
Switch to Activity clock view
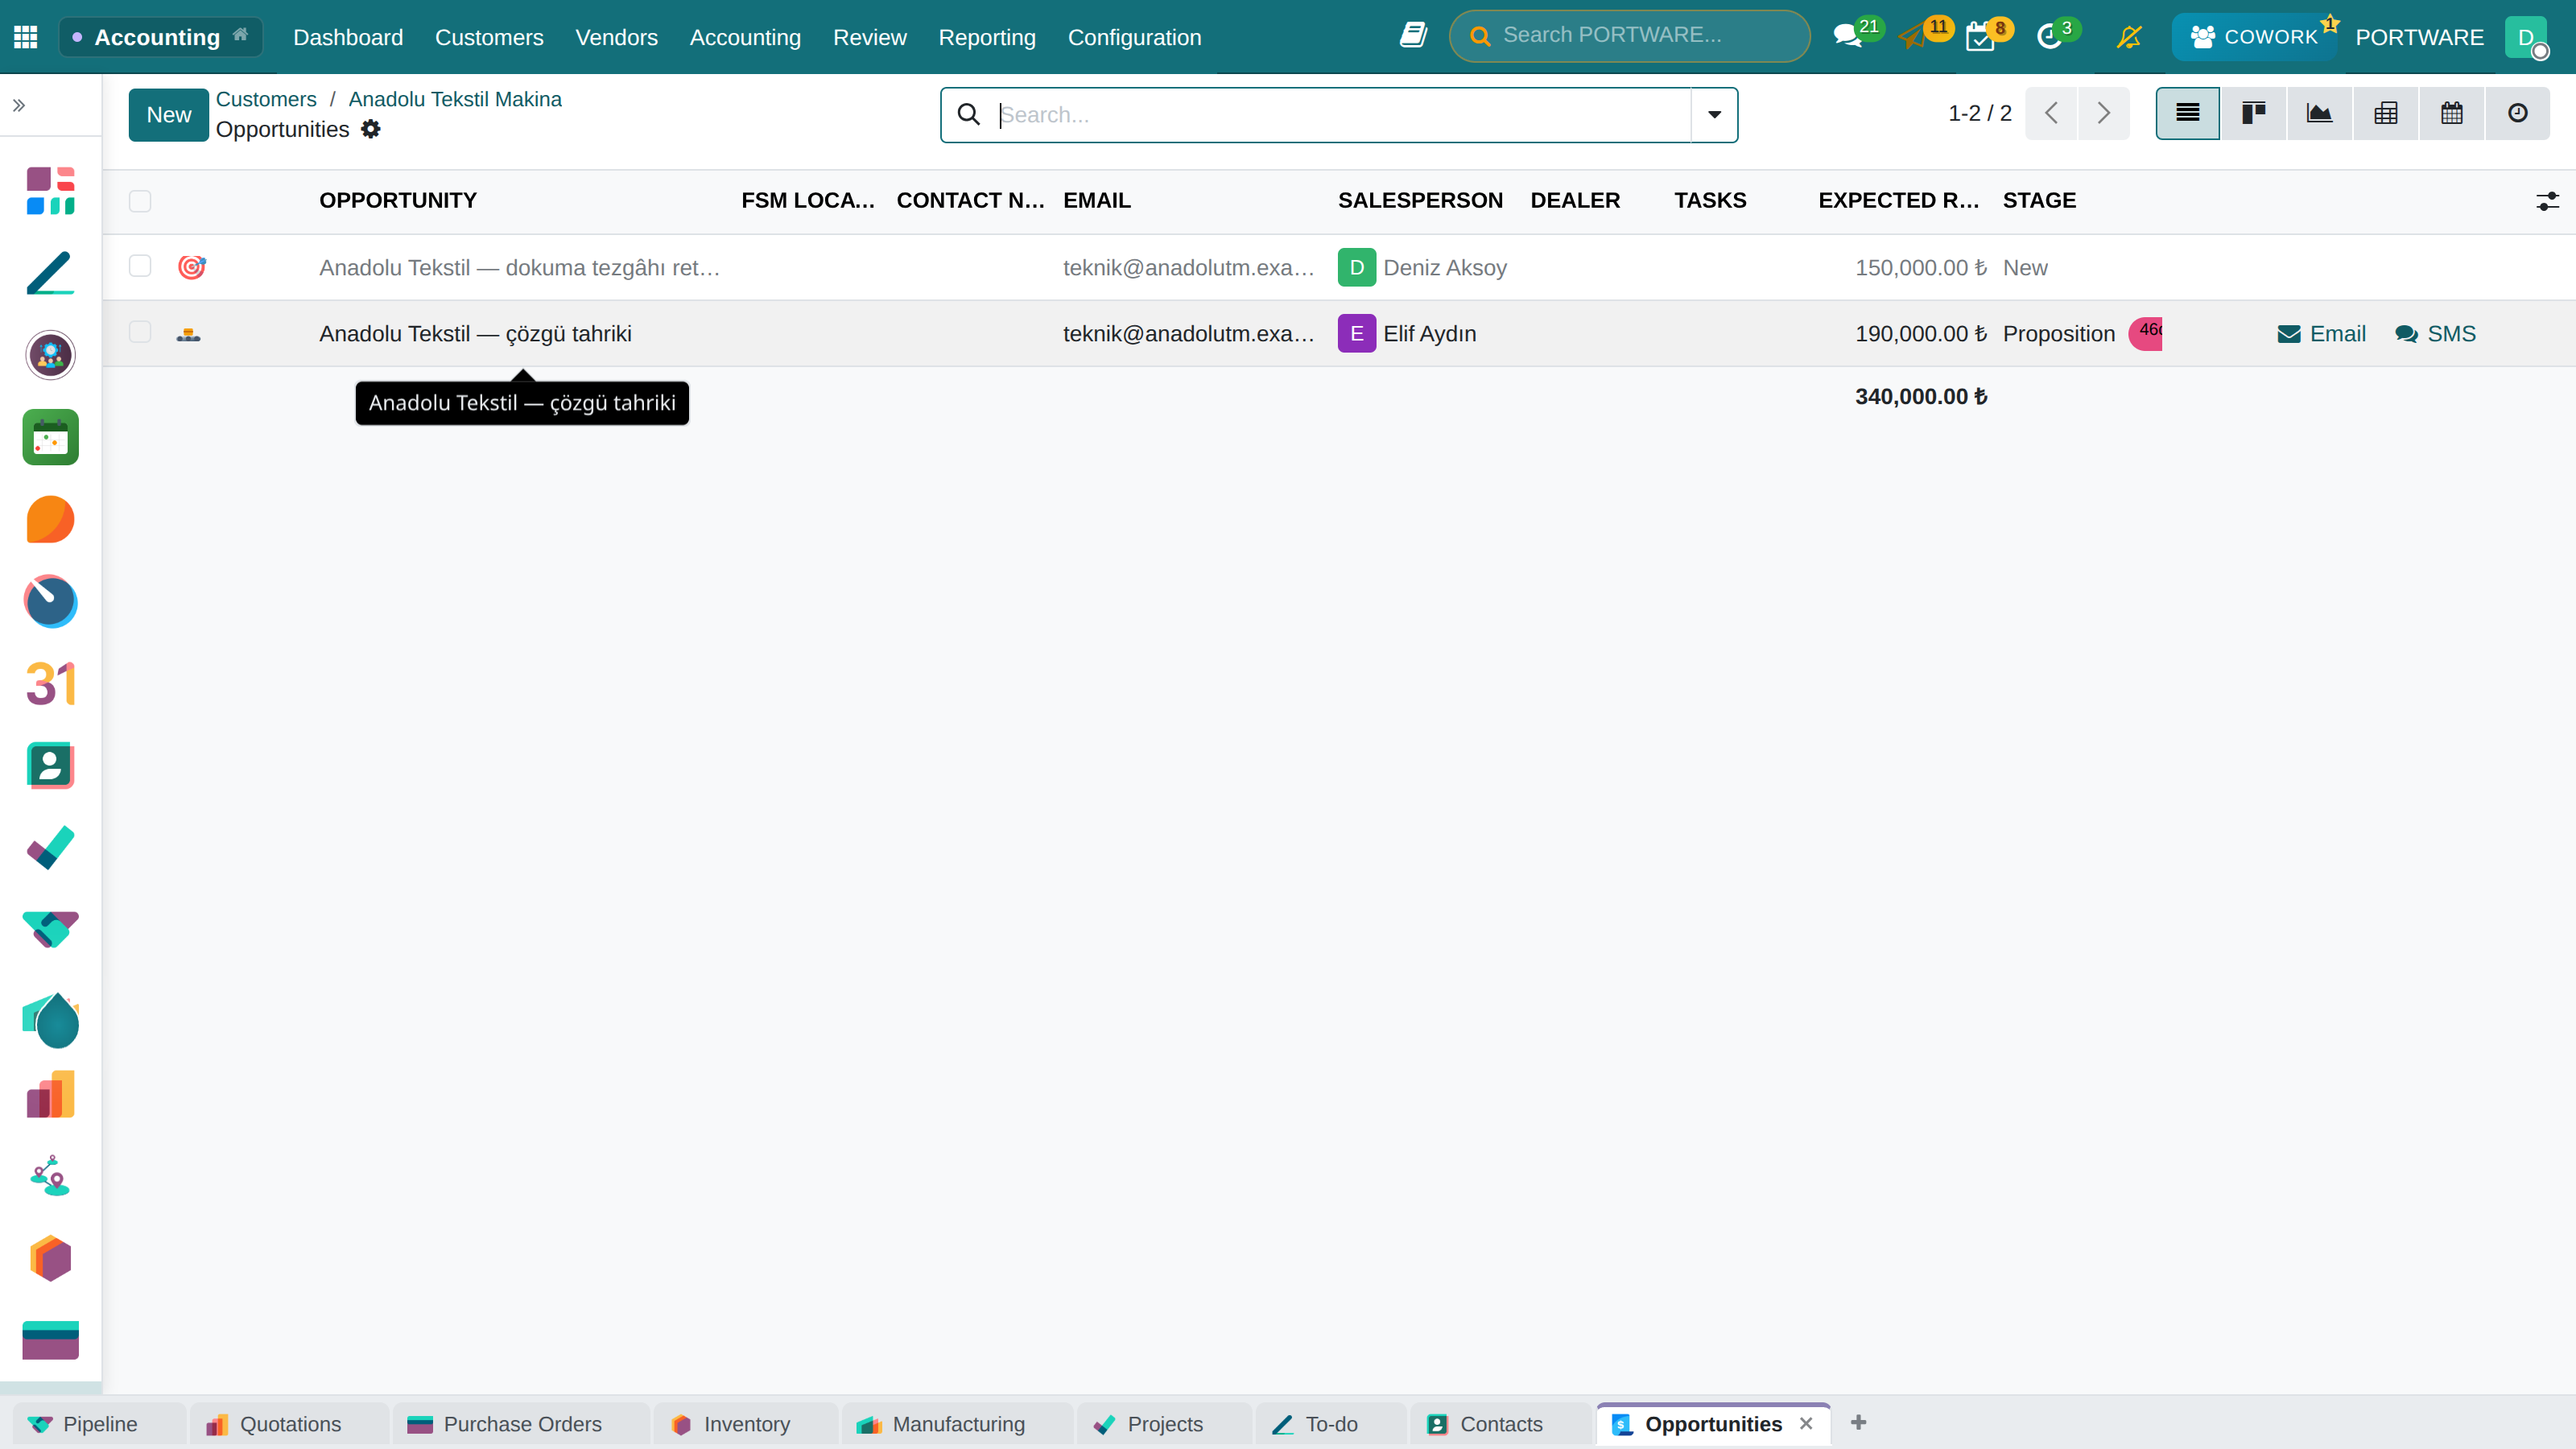coord(2517,113)
